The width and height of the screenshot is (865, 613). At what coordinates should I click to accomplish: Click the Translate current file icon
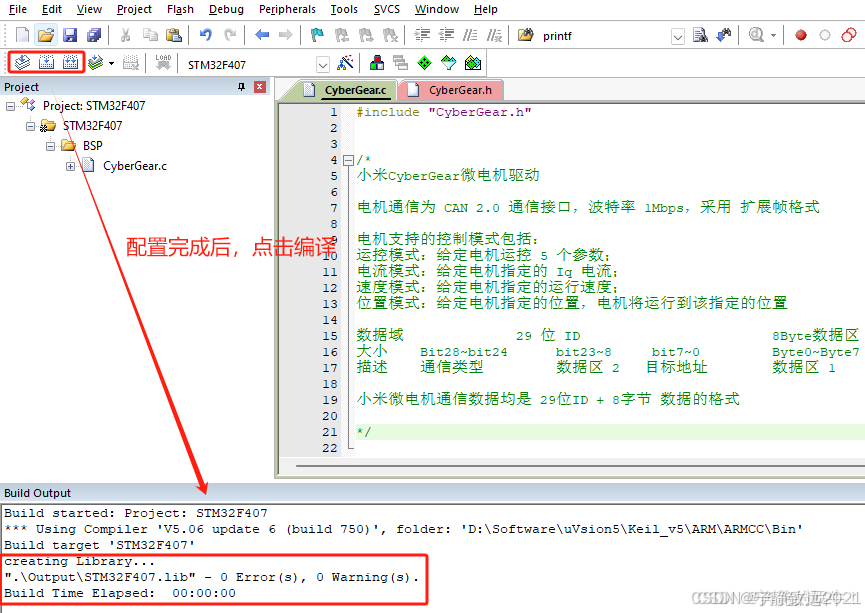coord(22,62)
